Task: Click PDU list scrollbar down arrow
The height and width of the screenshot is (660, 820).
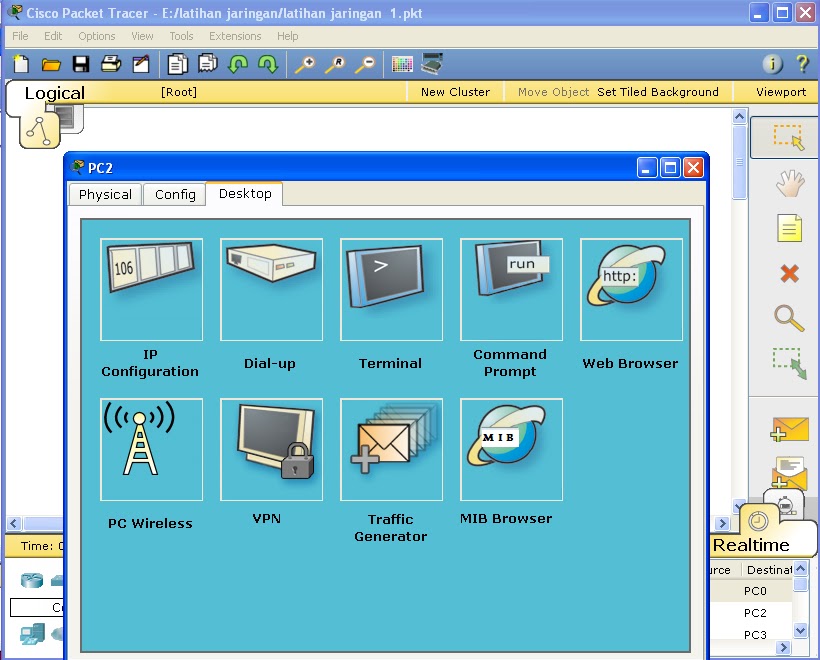Action: point(800,630)
